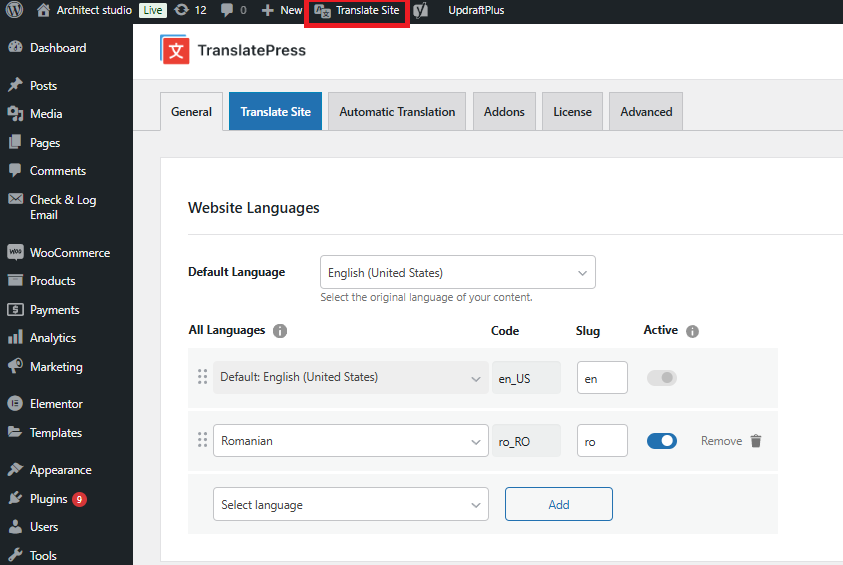Click the Payments dollar icon
The height and width of the screenshot is (565, 843).
[16, 310]
